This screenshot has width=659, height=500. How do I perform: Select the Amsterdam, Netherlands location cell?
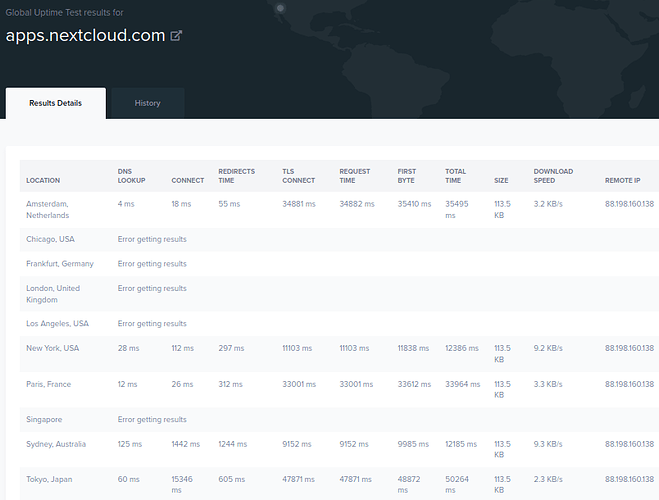tap(47, 209)
